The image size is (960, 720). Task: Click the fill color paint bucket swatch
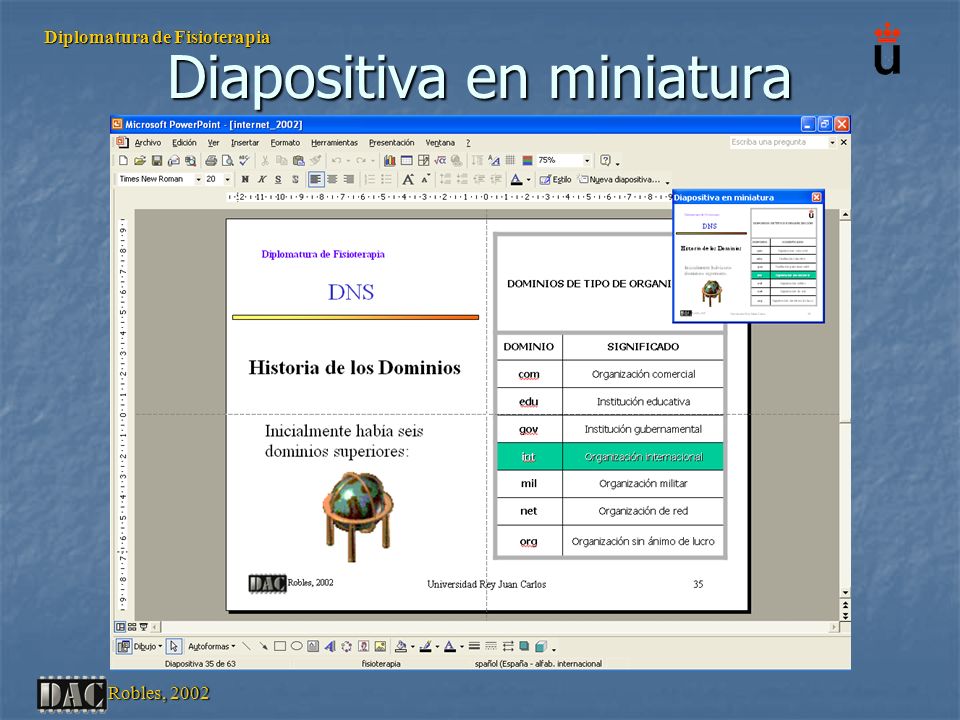pos(401,646)
